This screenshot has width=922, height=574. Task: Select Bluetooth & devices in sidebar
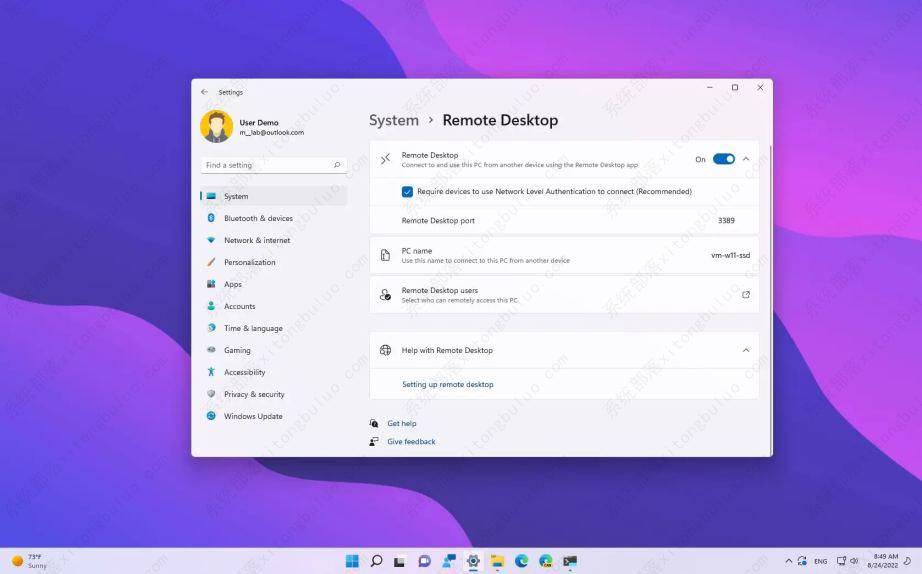click(x=258, y=218)
